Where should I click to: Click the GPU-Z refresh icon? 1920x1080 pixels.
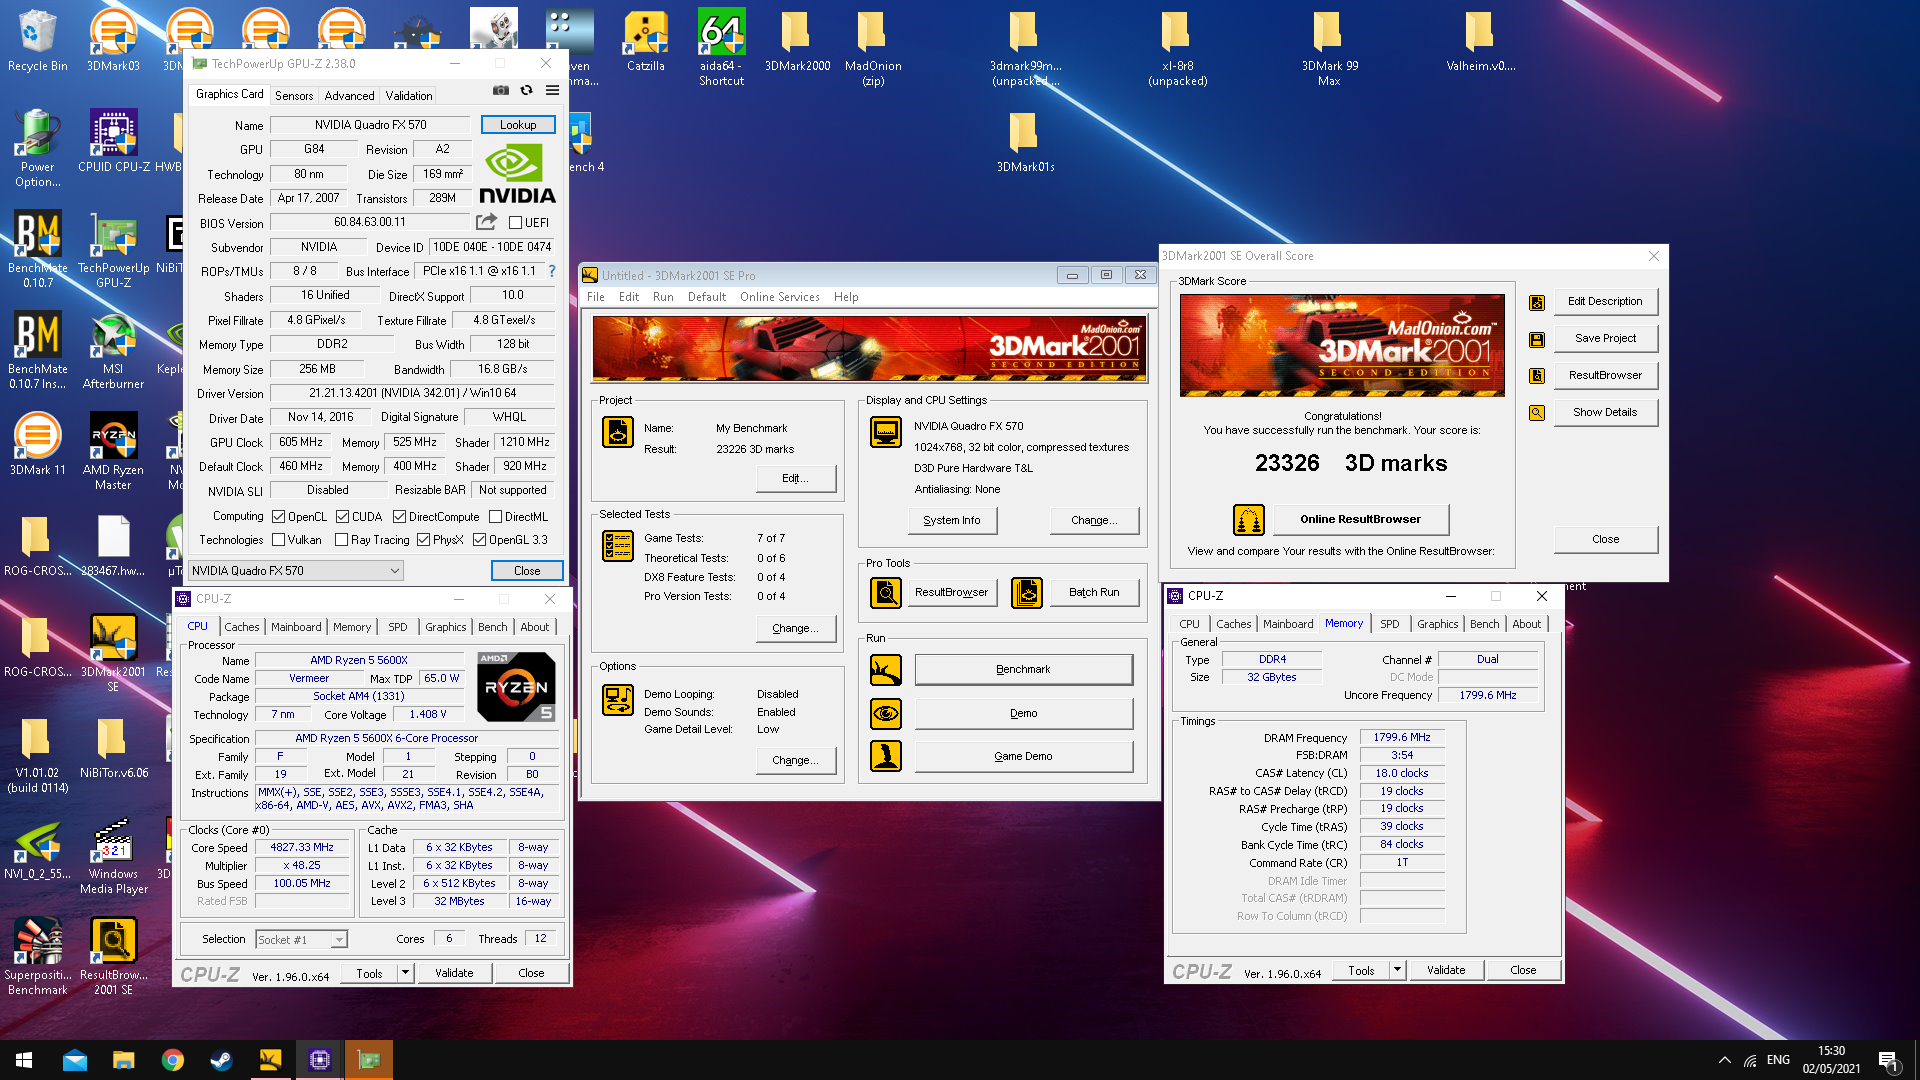526,91
